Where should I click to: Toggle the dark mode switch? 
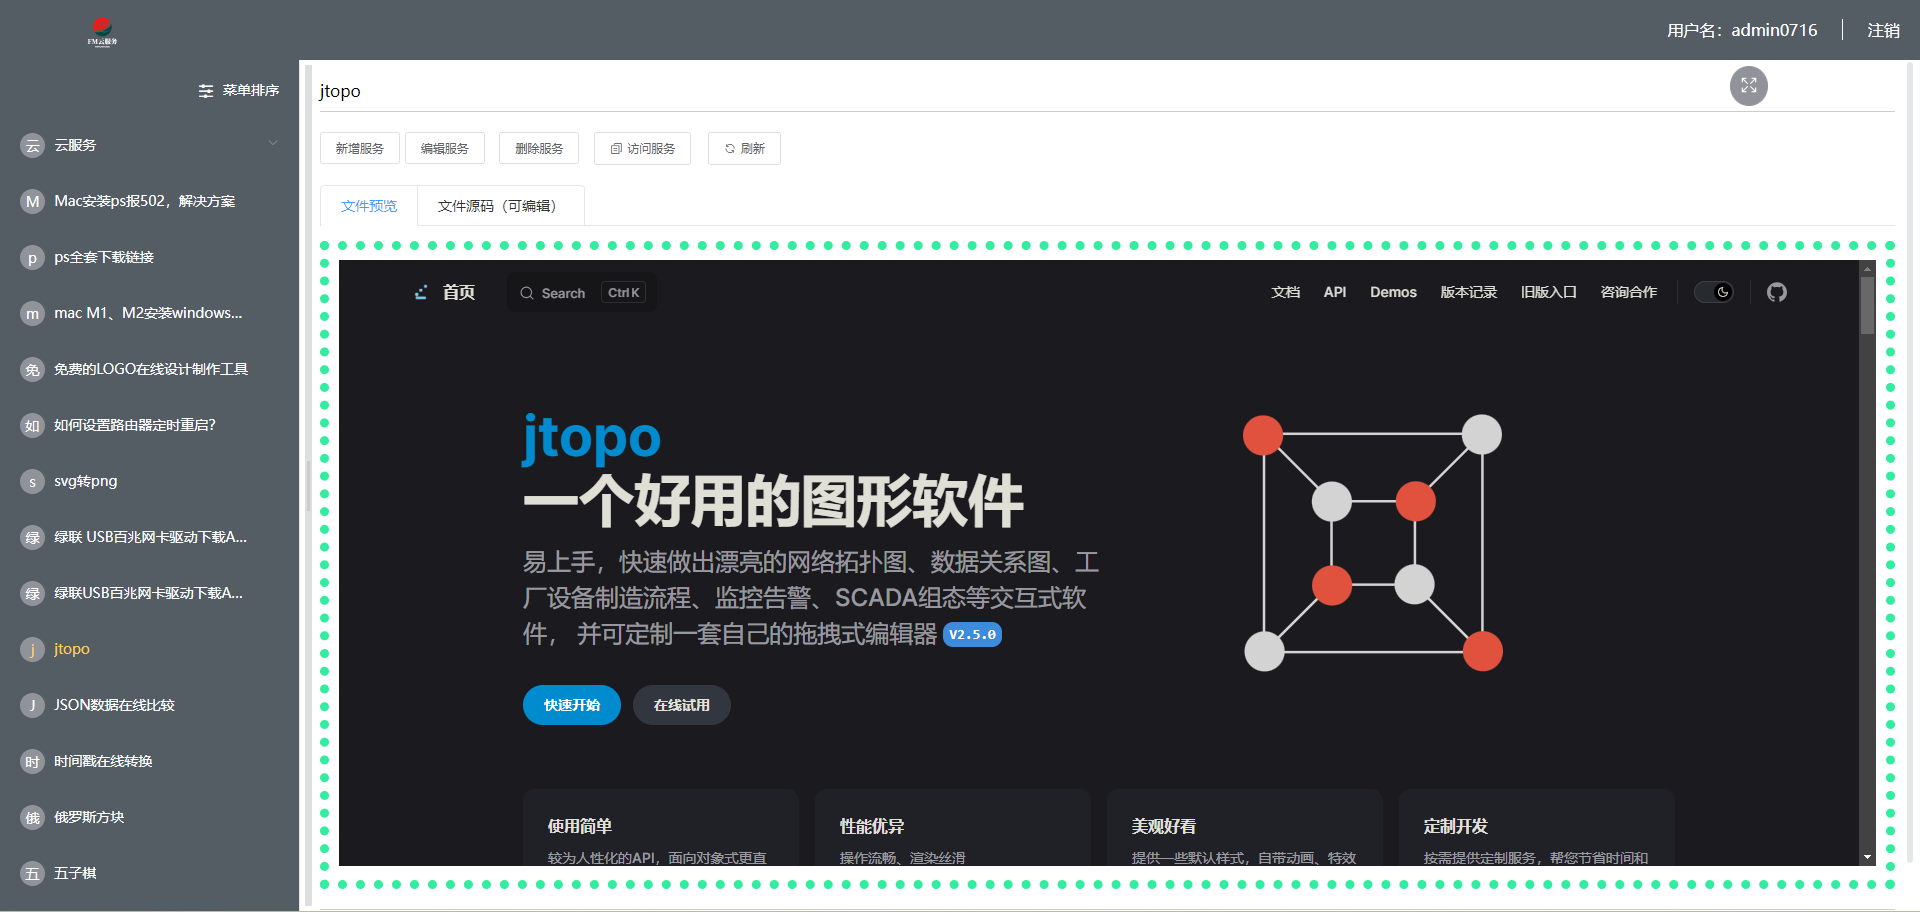(x=1713, y=292)
